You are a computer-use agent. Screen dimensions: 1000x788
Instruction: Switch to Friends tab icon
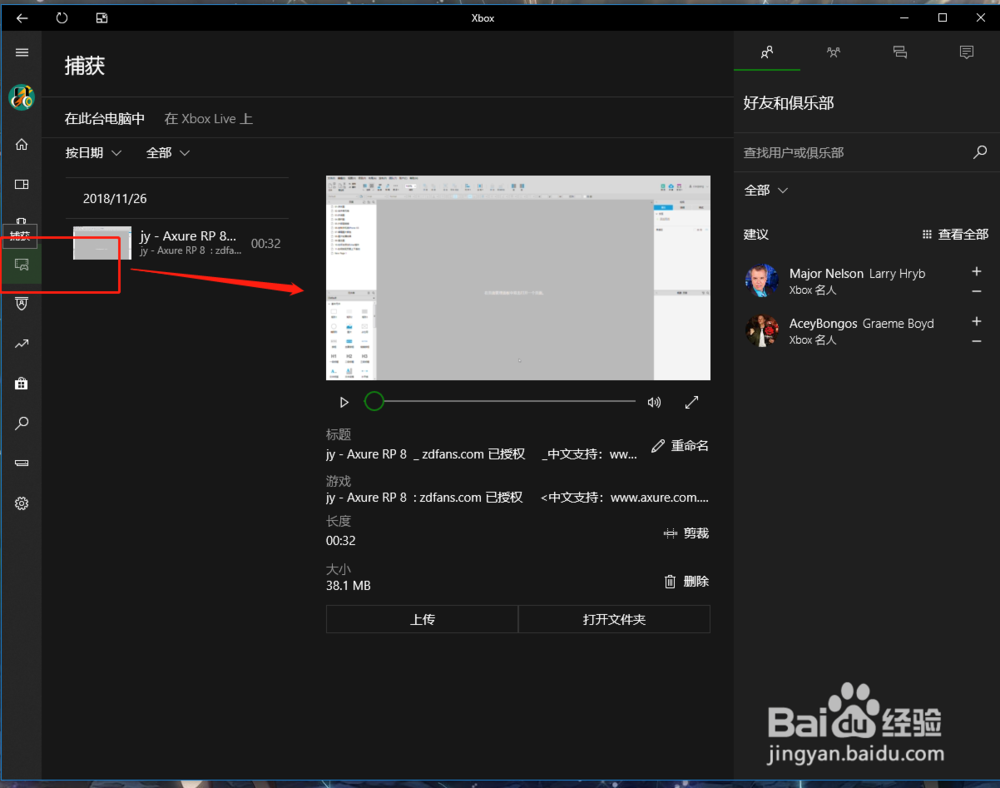pyautogui.click(x=767, y=52)
